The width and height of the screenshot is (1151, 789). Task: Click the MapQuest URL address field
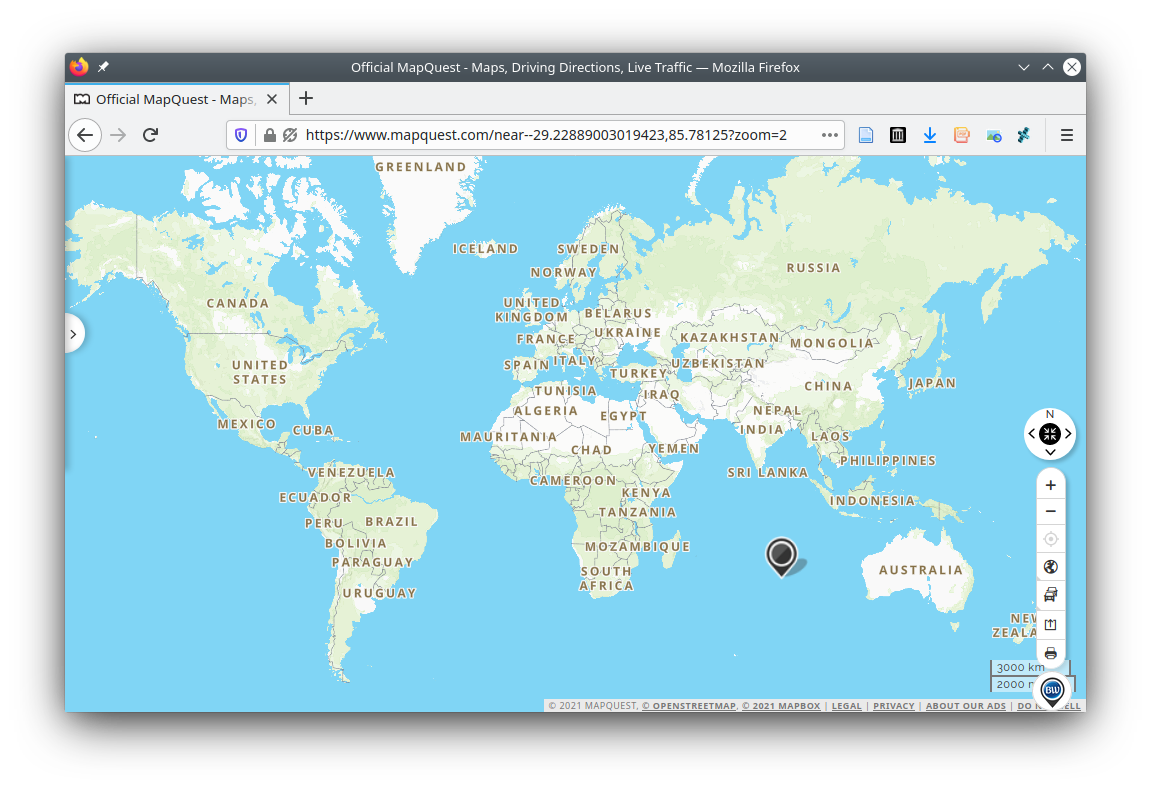click(546, 135)
